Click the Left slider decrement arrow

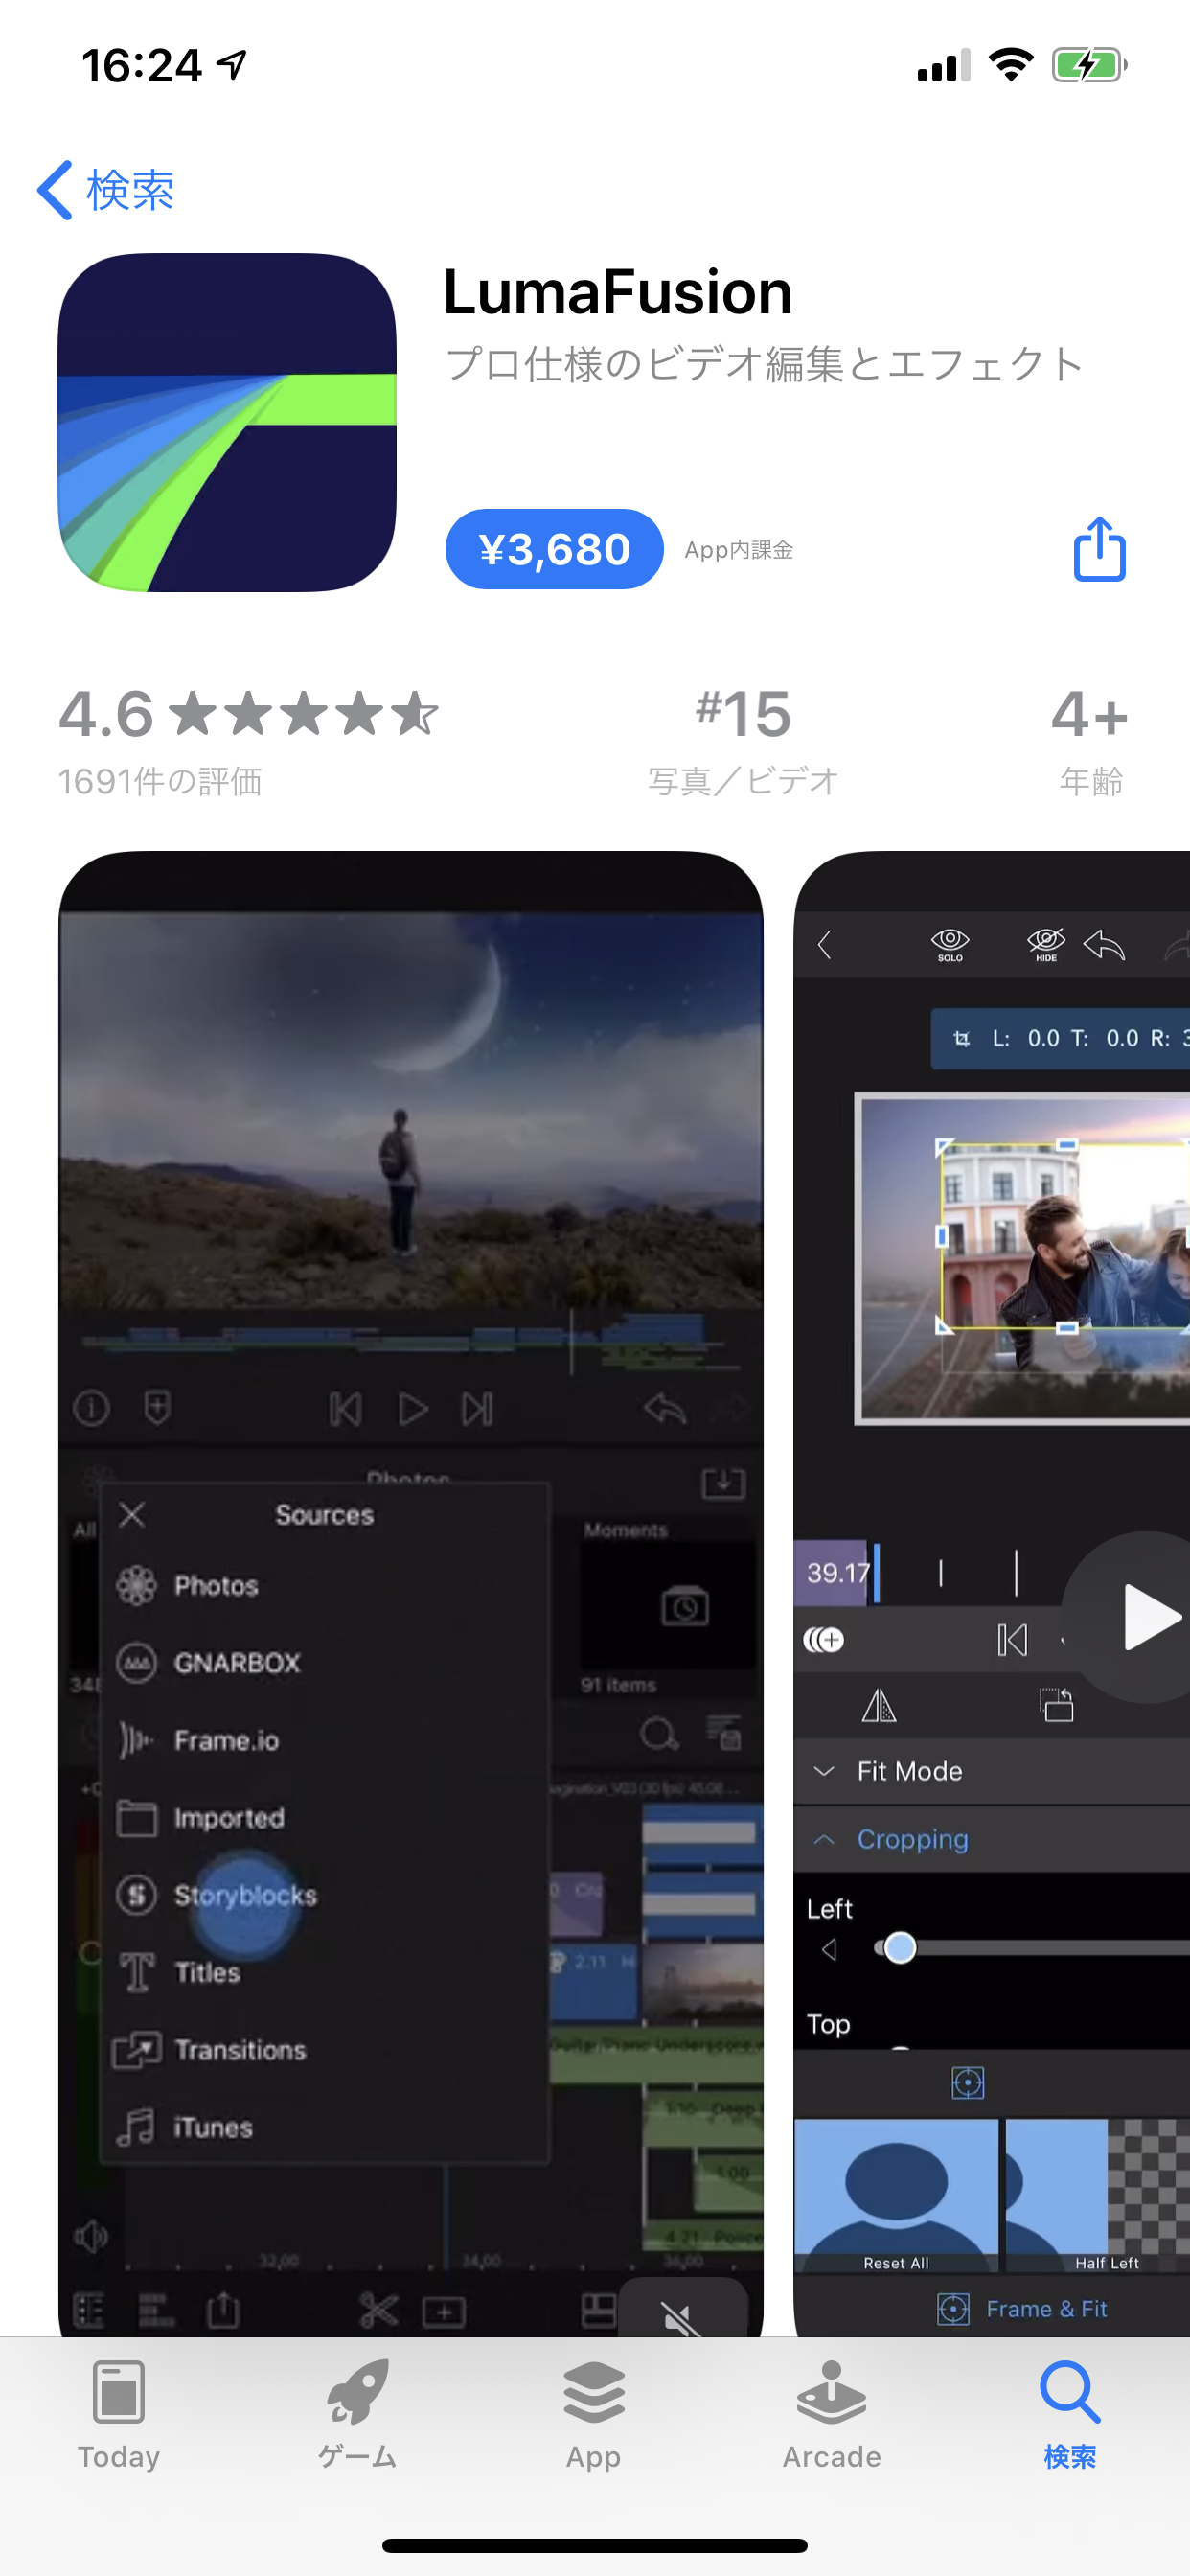point(829,1949)
